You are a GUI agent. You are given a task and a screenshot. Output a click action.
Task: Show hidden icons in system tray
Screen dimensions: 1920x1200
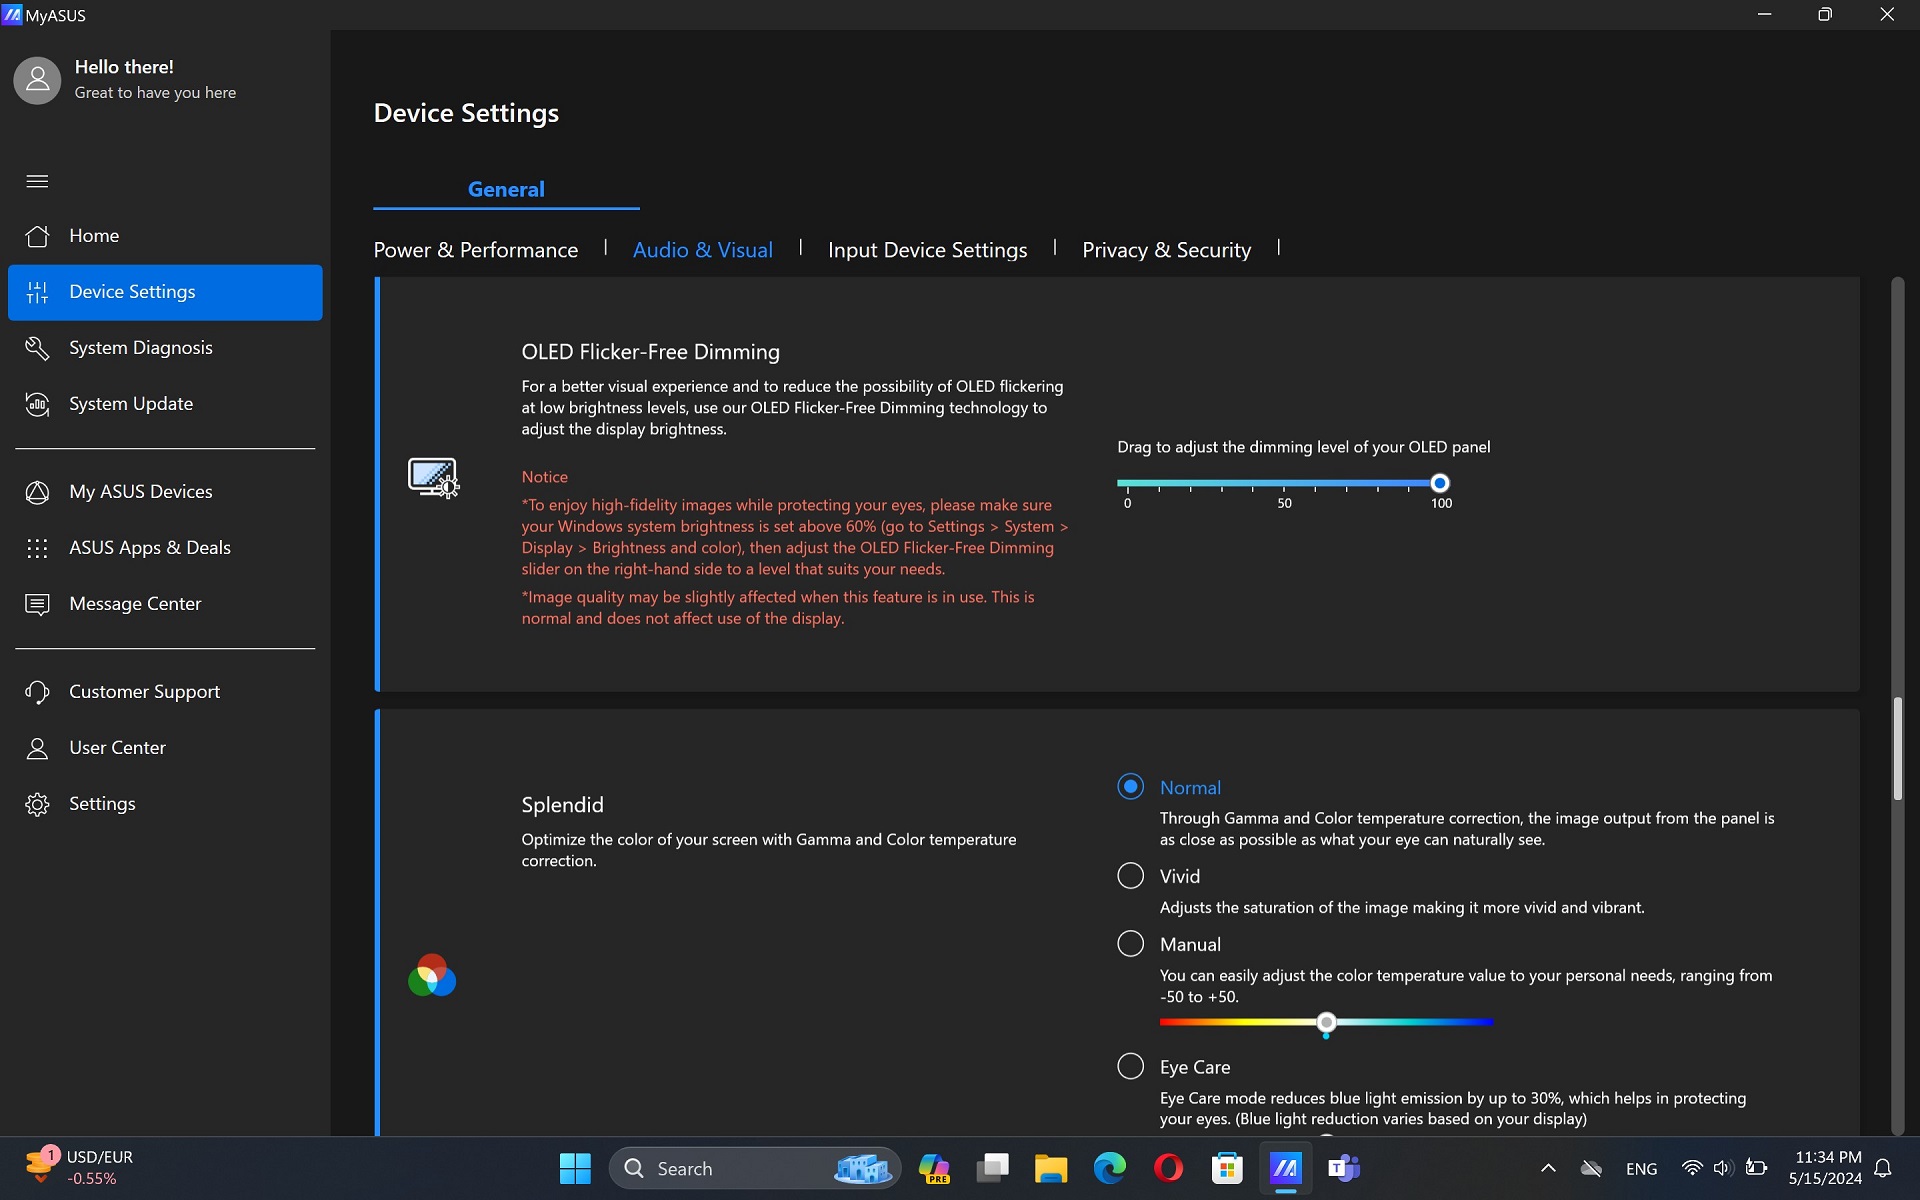(1548, 1168)
